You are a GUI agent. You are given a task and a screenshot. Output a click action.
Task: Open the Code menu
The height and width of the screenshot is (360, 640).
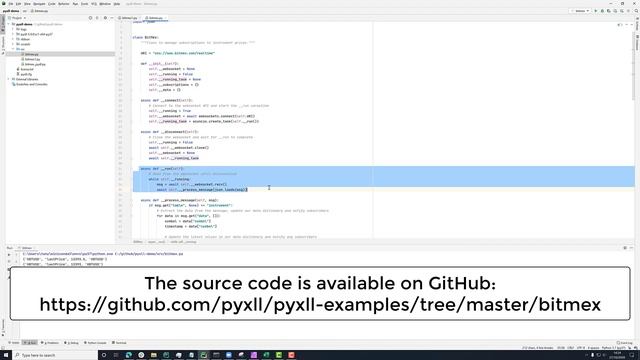pyautogui.click(x=52, y=4)
